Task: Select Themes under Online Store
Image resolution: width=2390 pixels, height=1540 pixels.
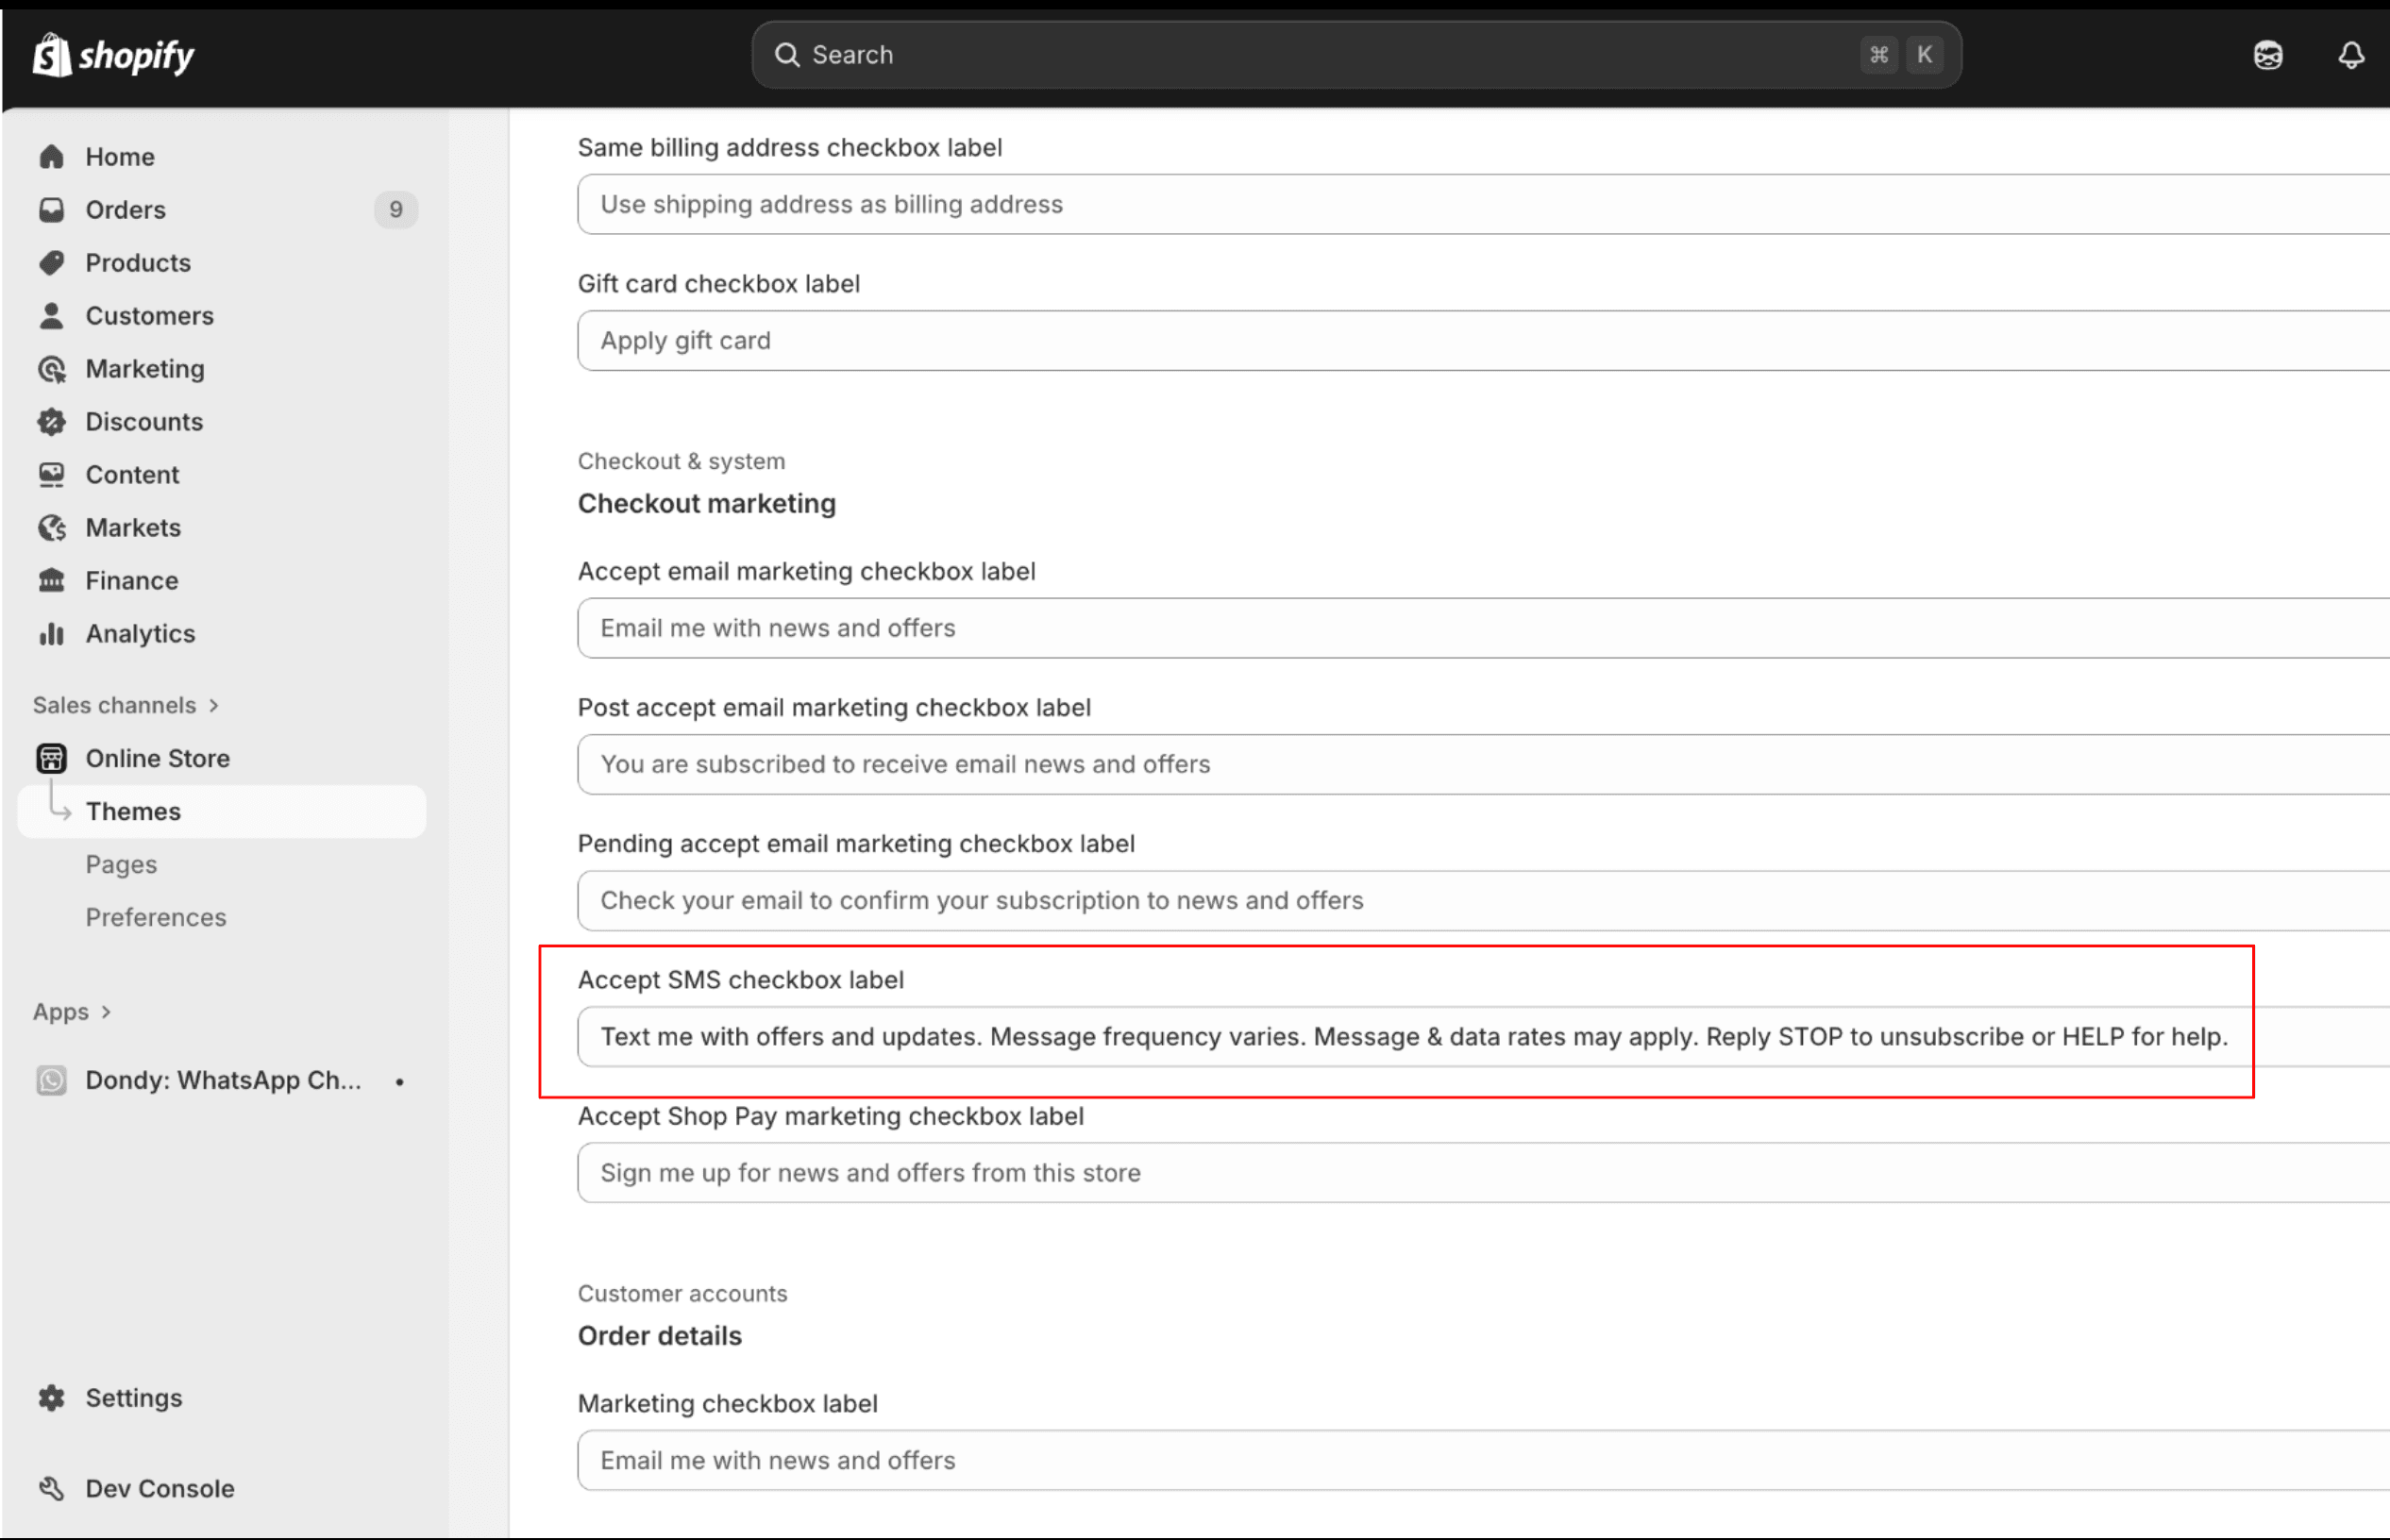Action: (x=134, y=811)
